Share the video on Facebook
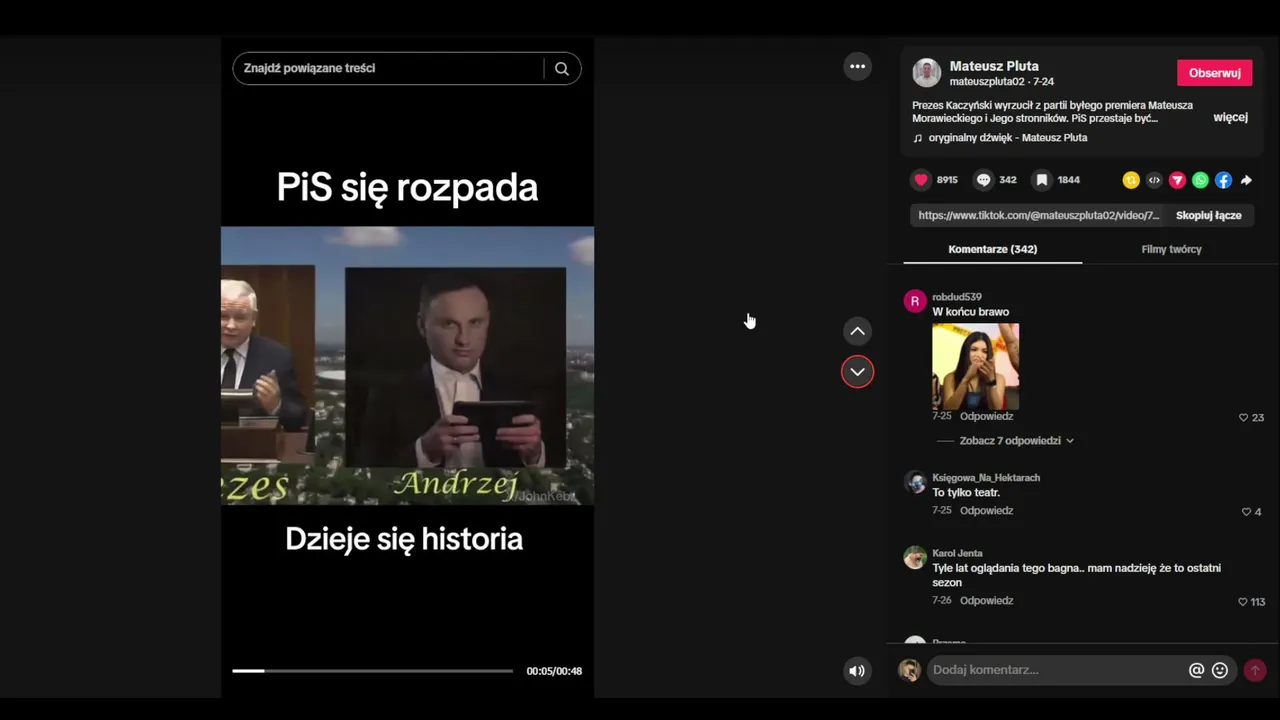Viewport: 1280px width, 720px height. (x=1223, y=180)
